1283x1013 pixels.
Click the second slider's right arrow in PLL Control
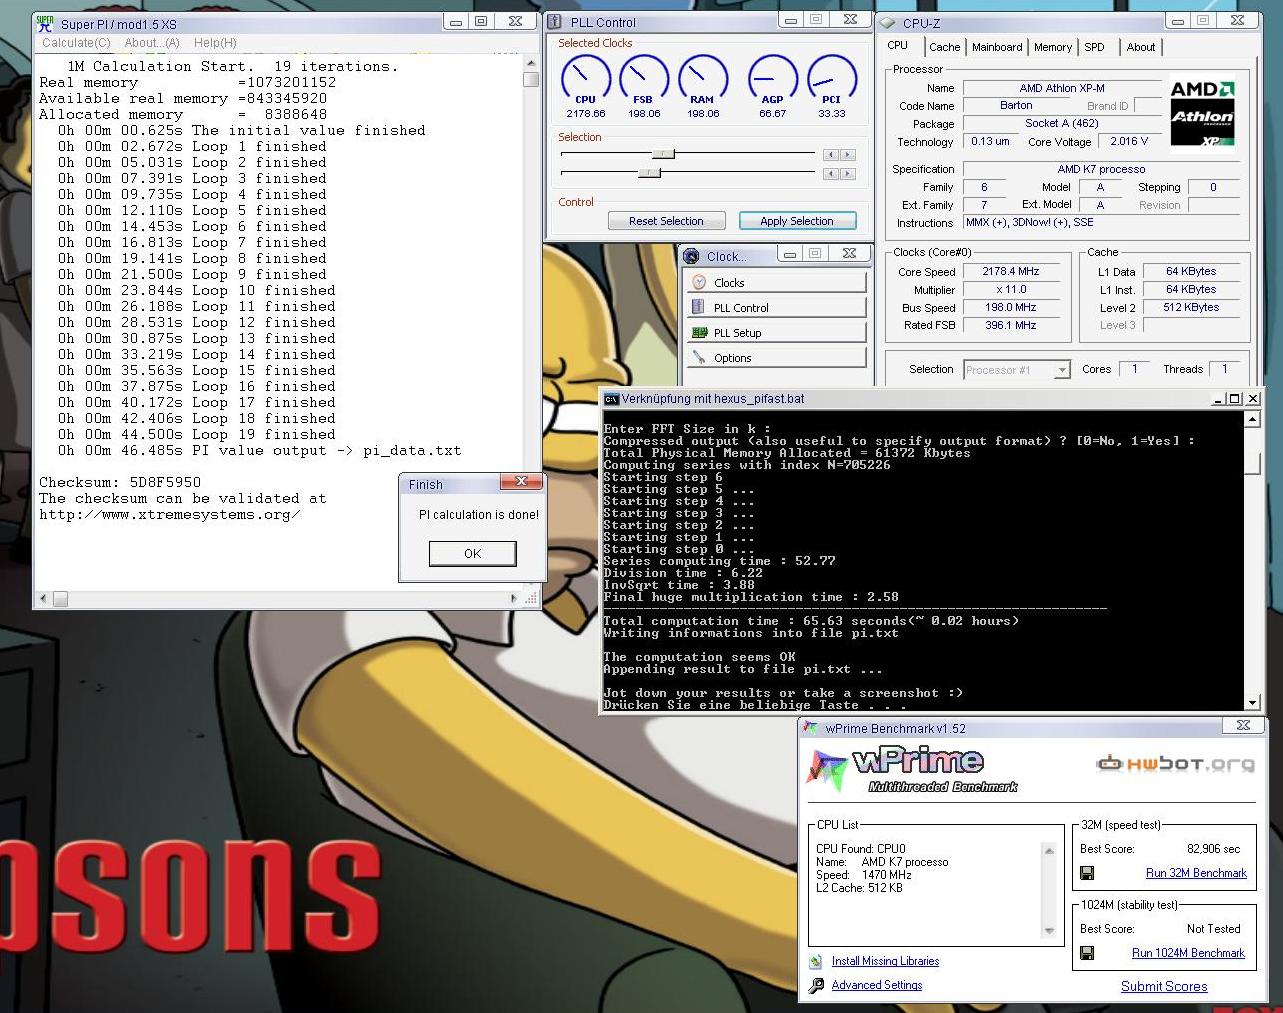[x=848, y=174]
